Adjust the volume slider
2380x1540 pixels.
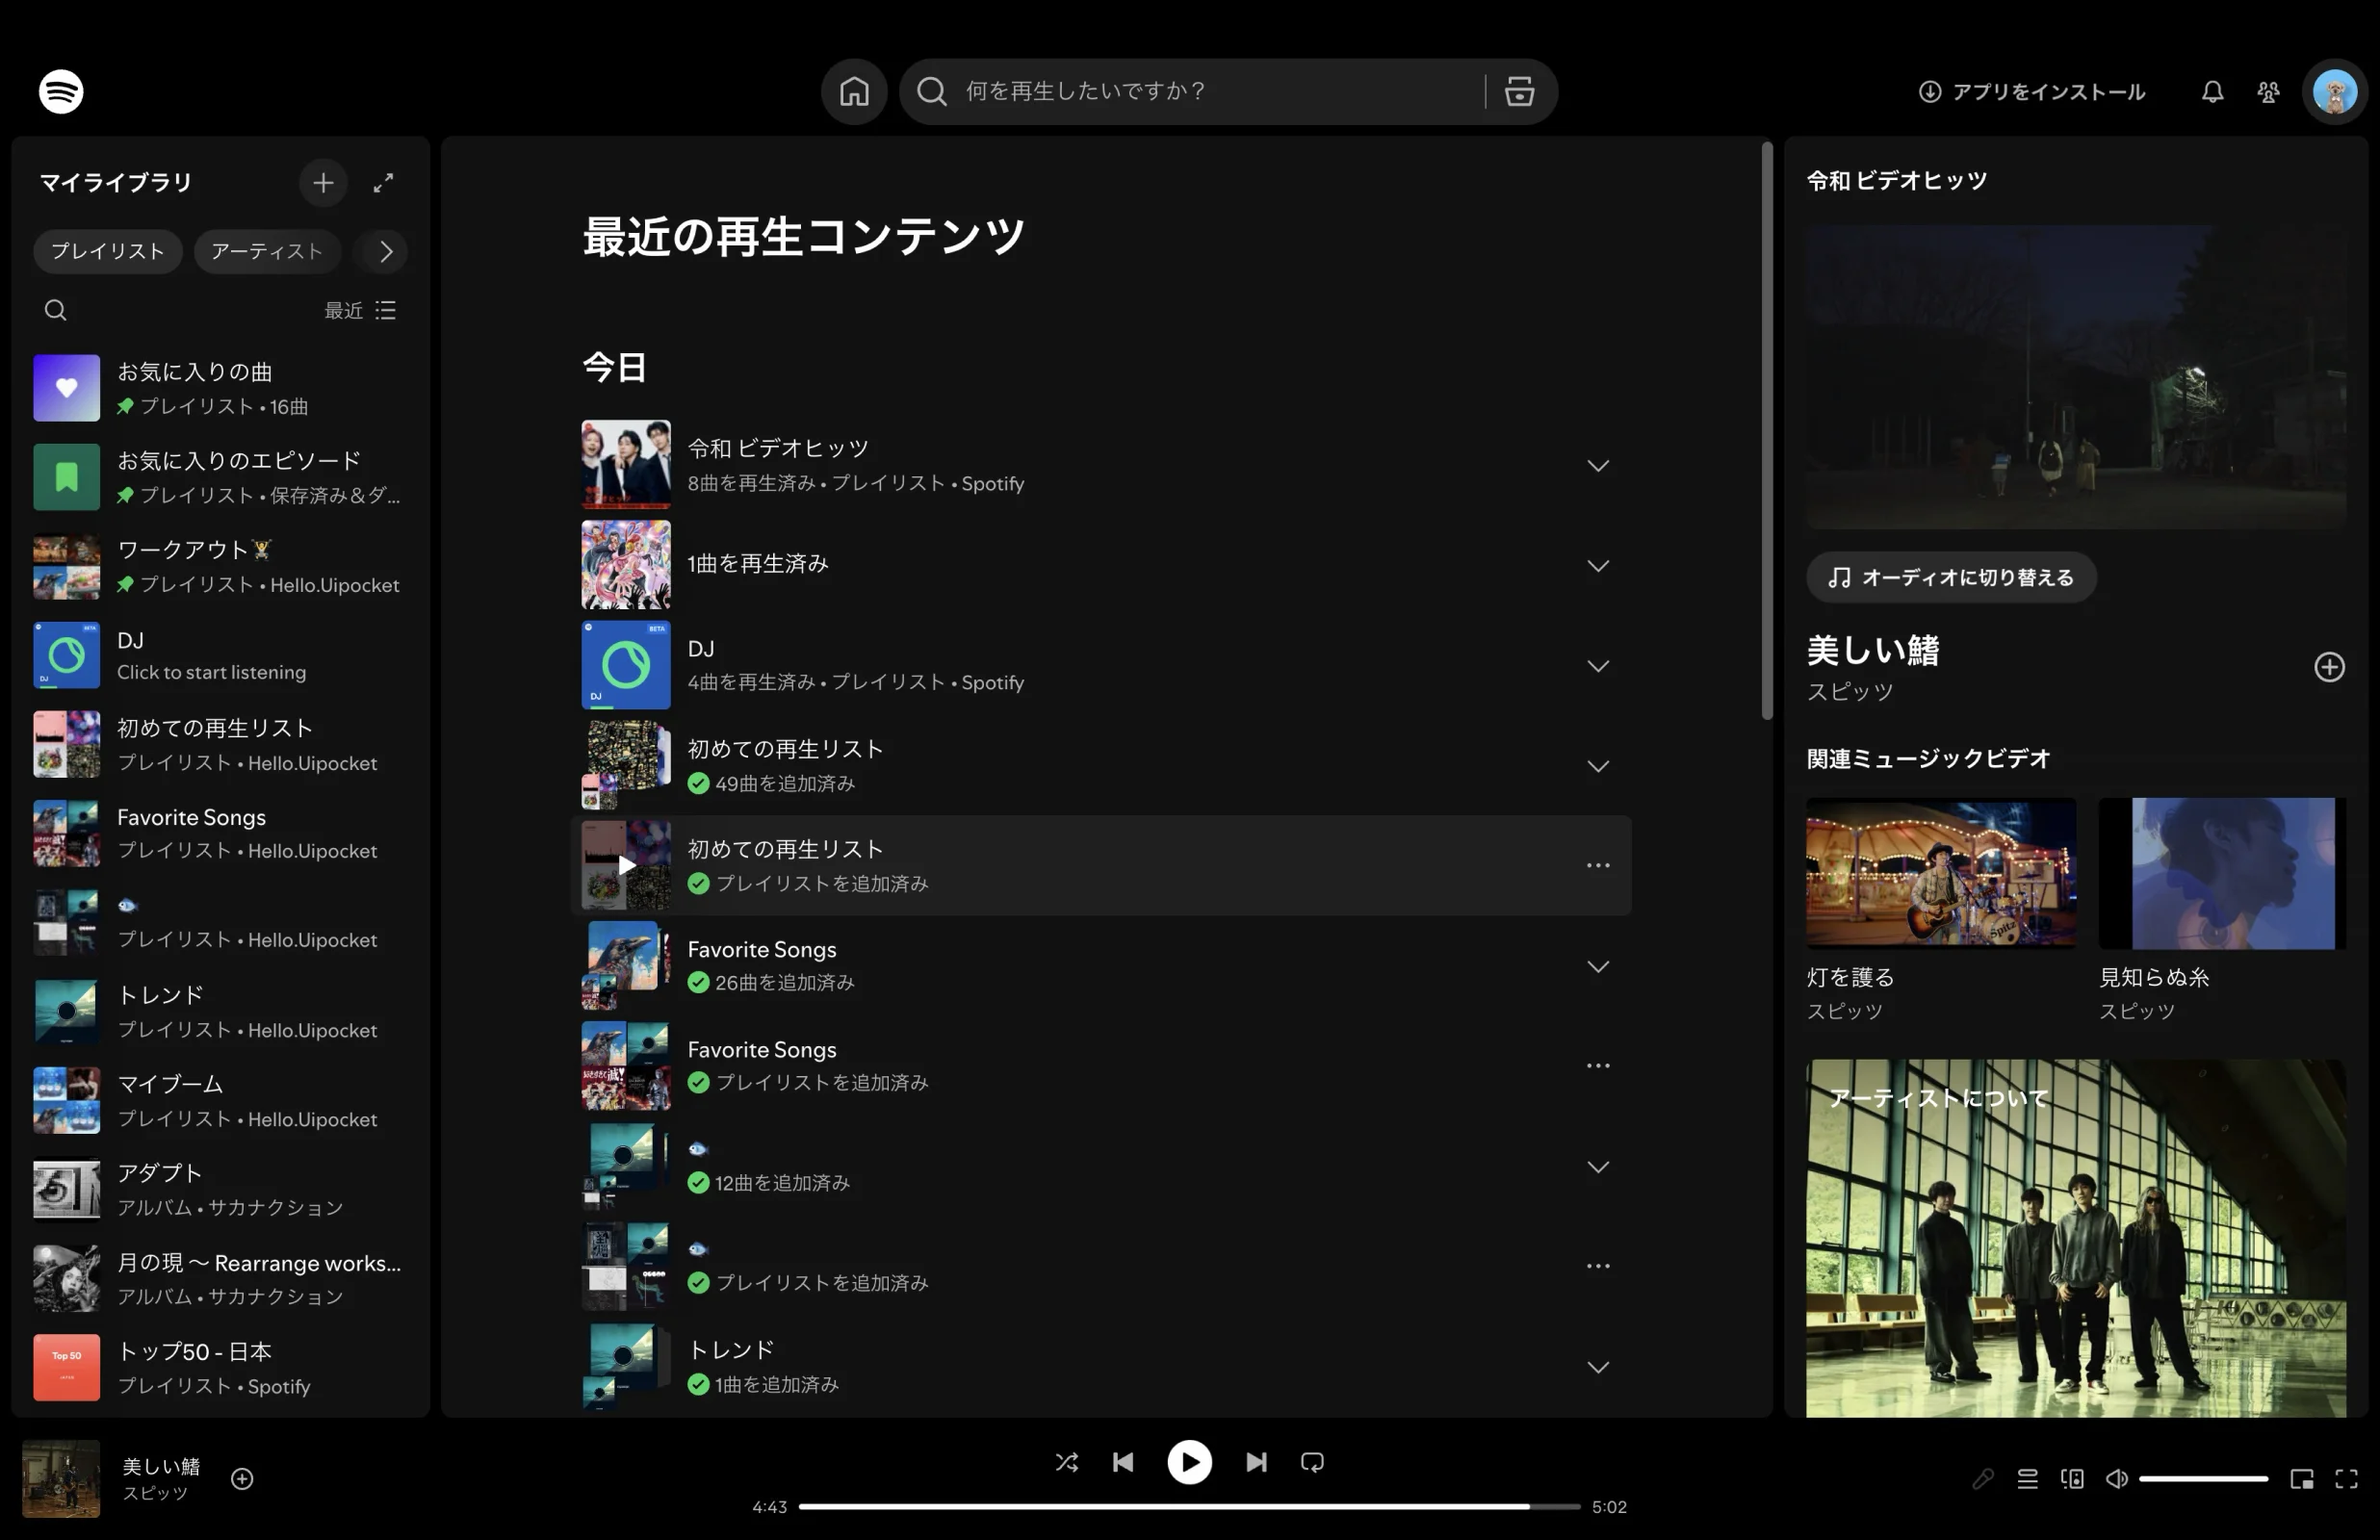[2203, 1479]
